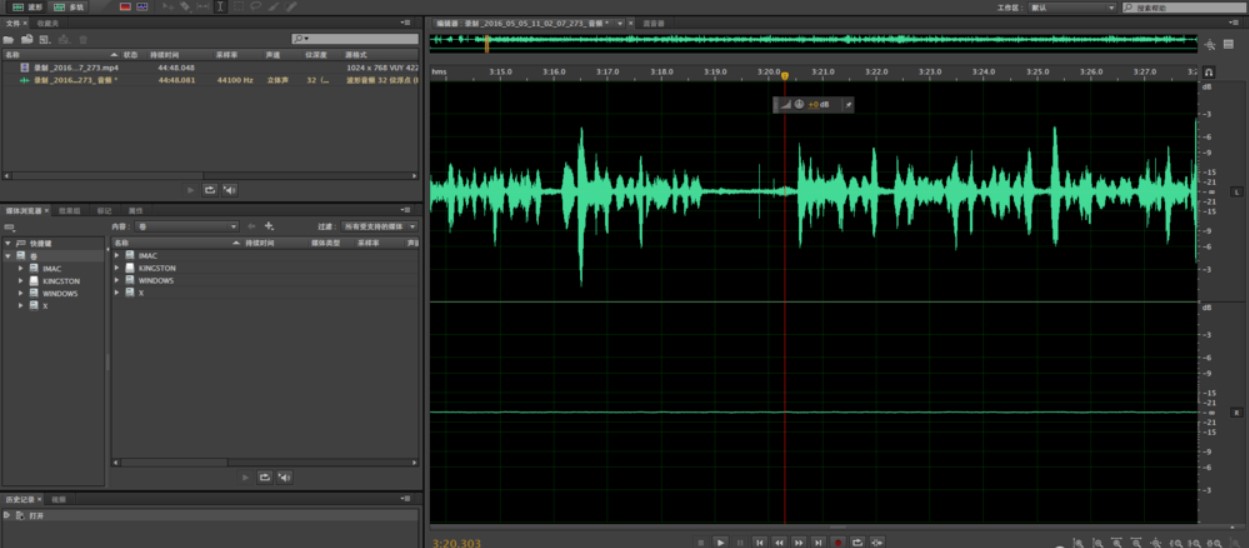The image size is (1249, 548).
Task: Toggle loop playback in the transport bar
Action: tap(858, 542)
